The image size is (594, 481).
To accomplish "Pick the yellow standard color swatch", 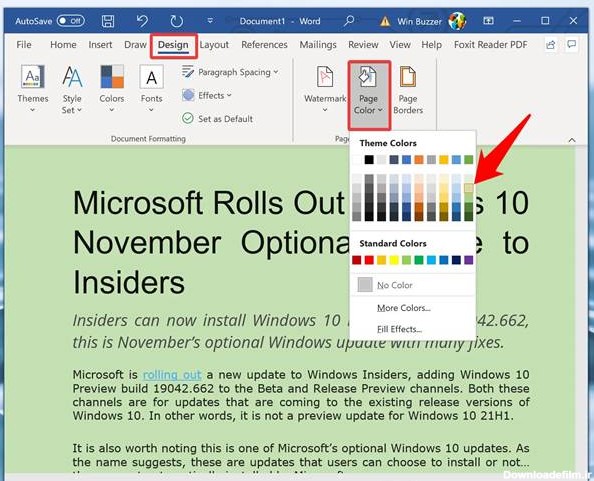I will pos(394,260).
